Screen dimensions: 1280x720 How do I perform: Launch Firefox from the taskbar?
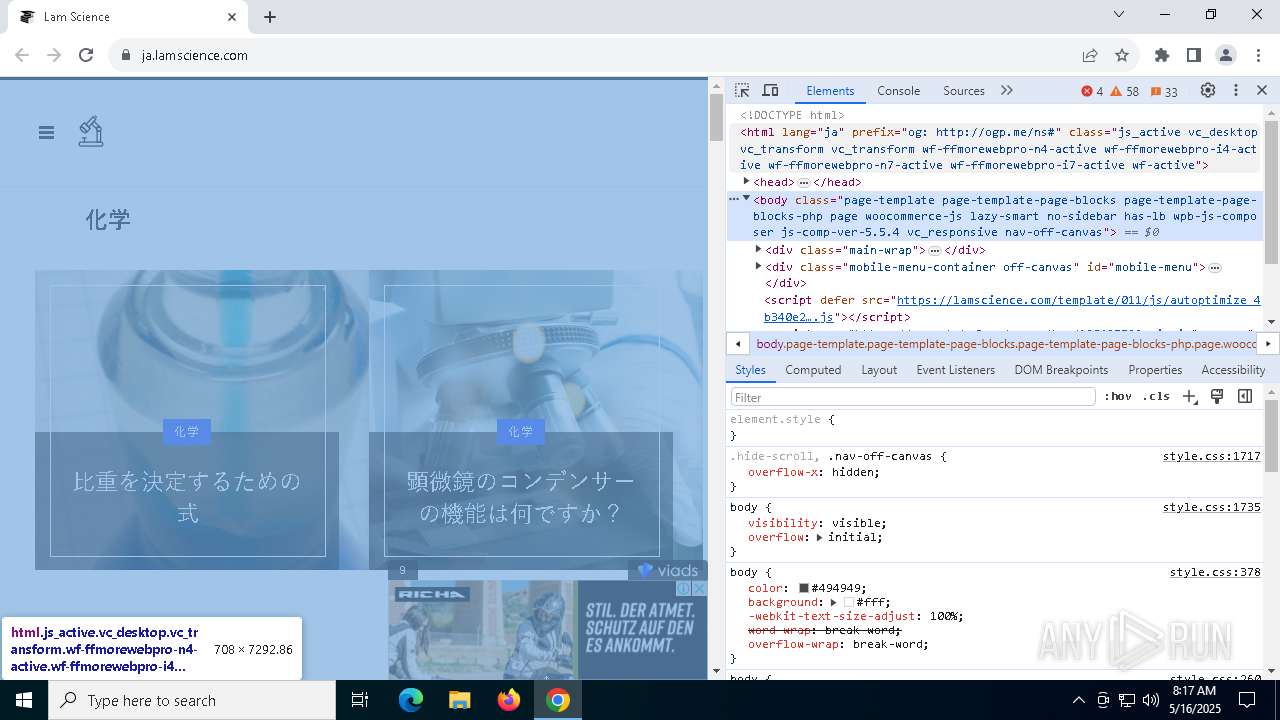(x=509, y=700)
